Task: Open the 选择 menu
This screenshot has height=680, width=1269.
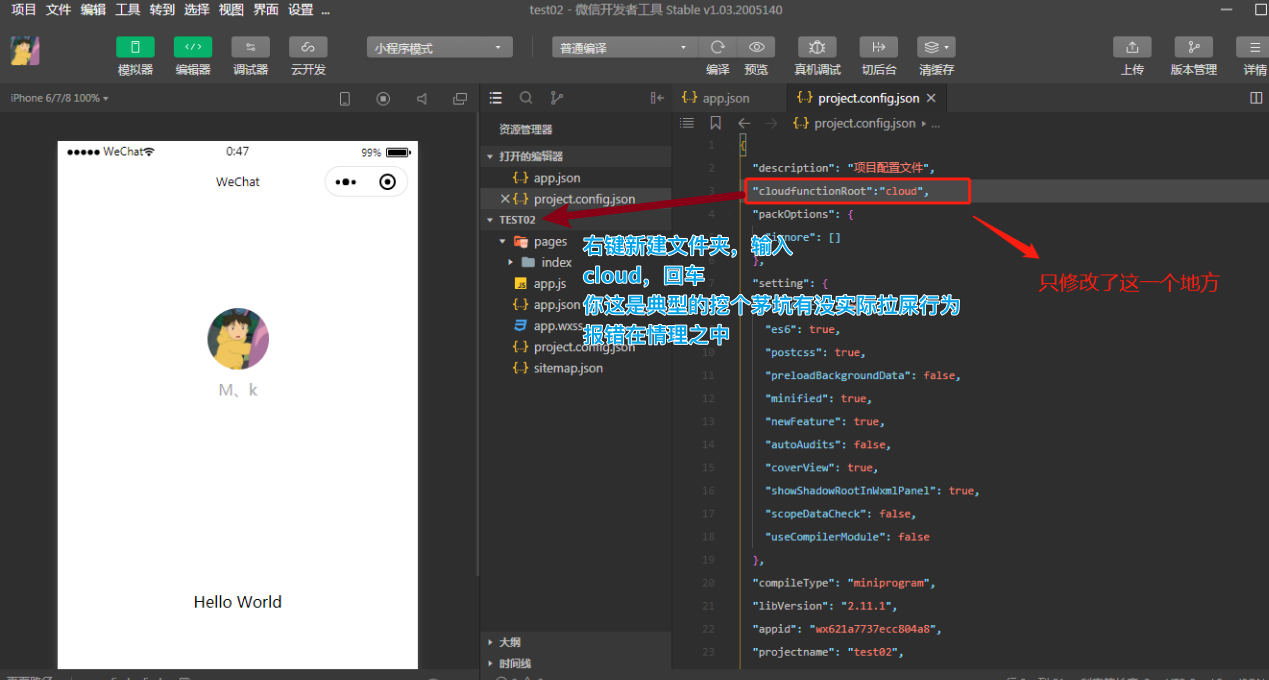Action: pyautogui.click(x=197, y=10)
